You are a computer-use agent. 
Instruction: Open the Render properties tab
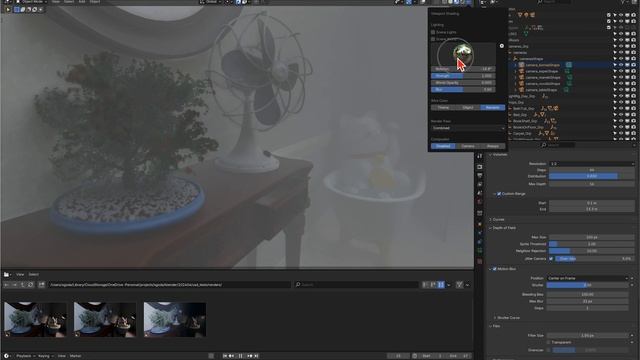[480, 167]
